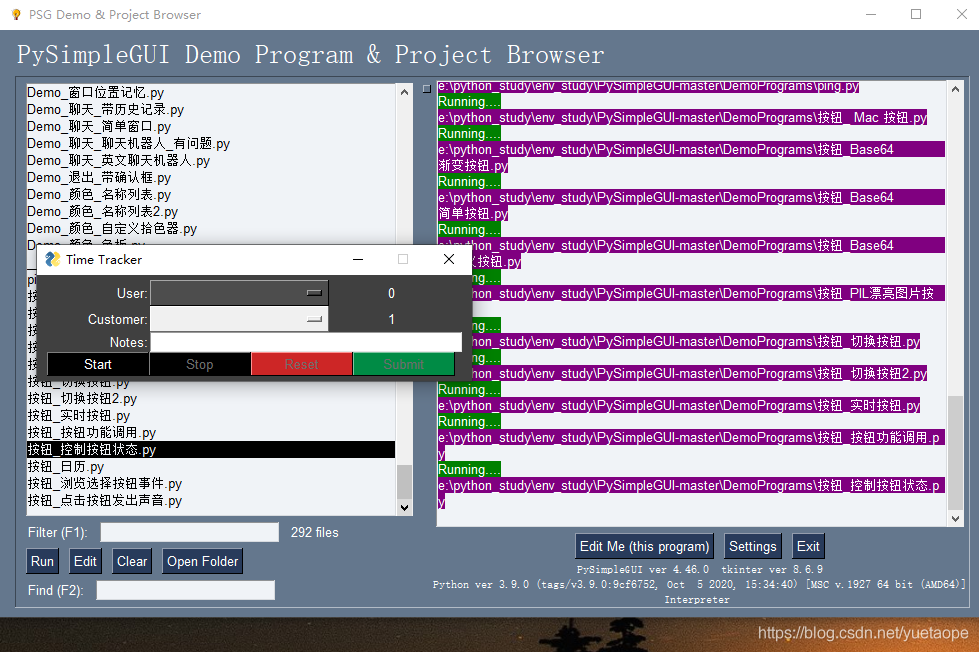
Task: Select Demo_颜色_名称列表2.py in file list
Action: click(x=211, y=211)
